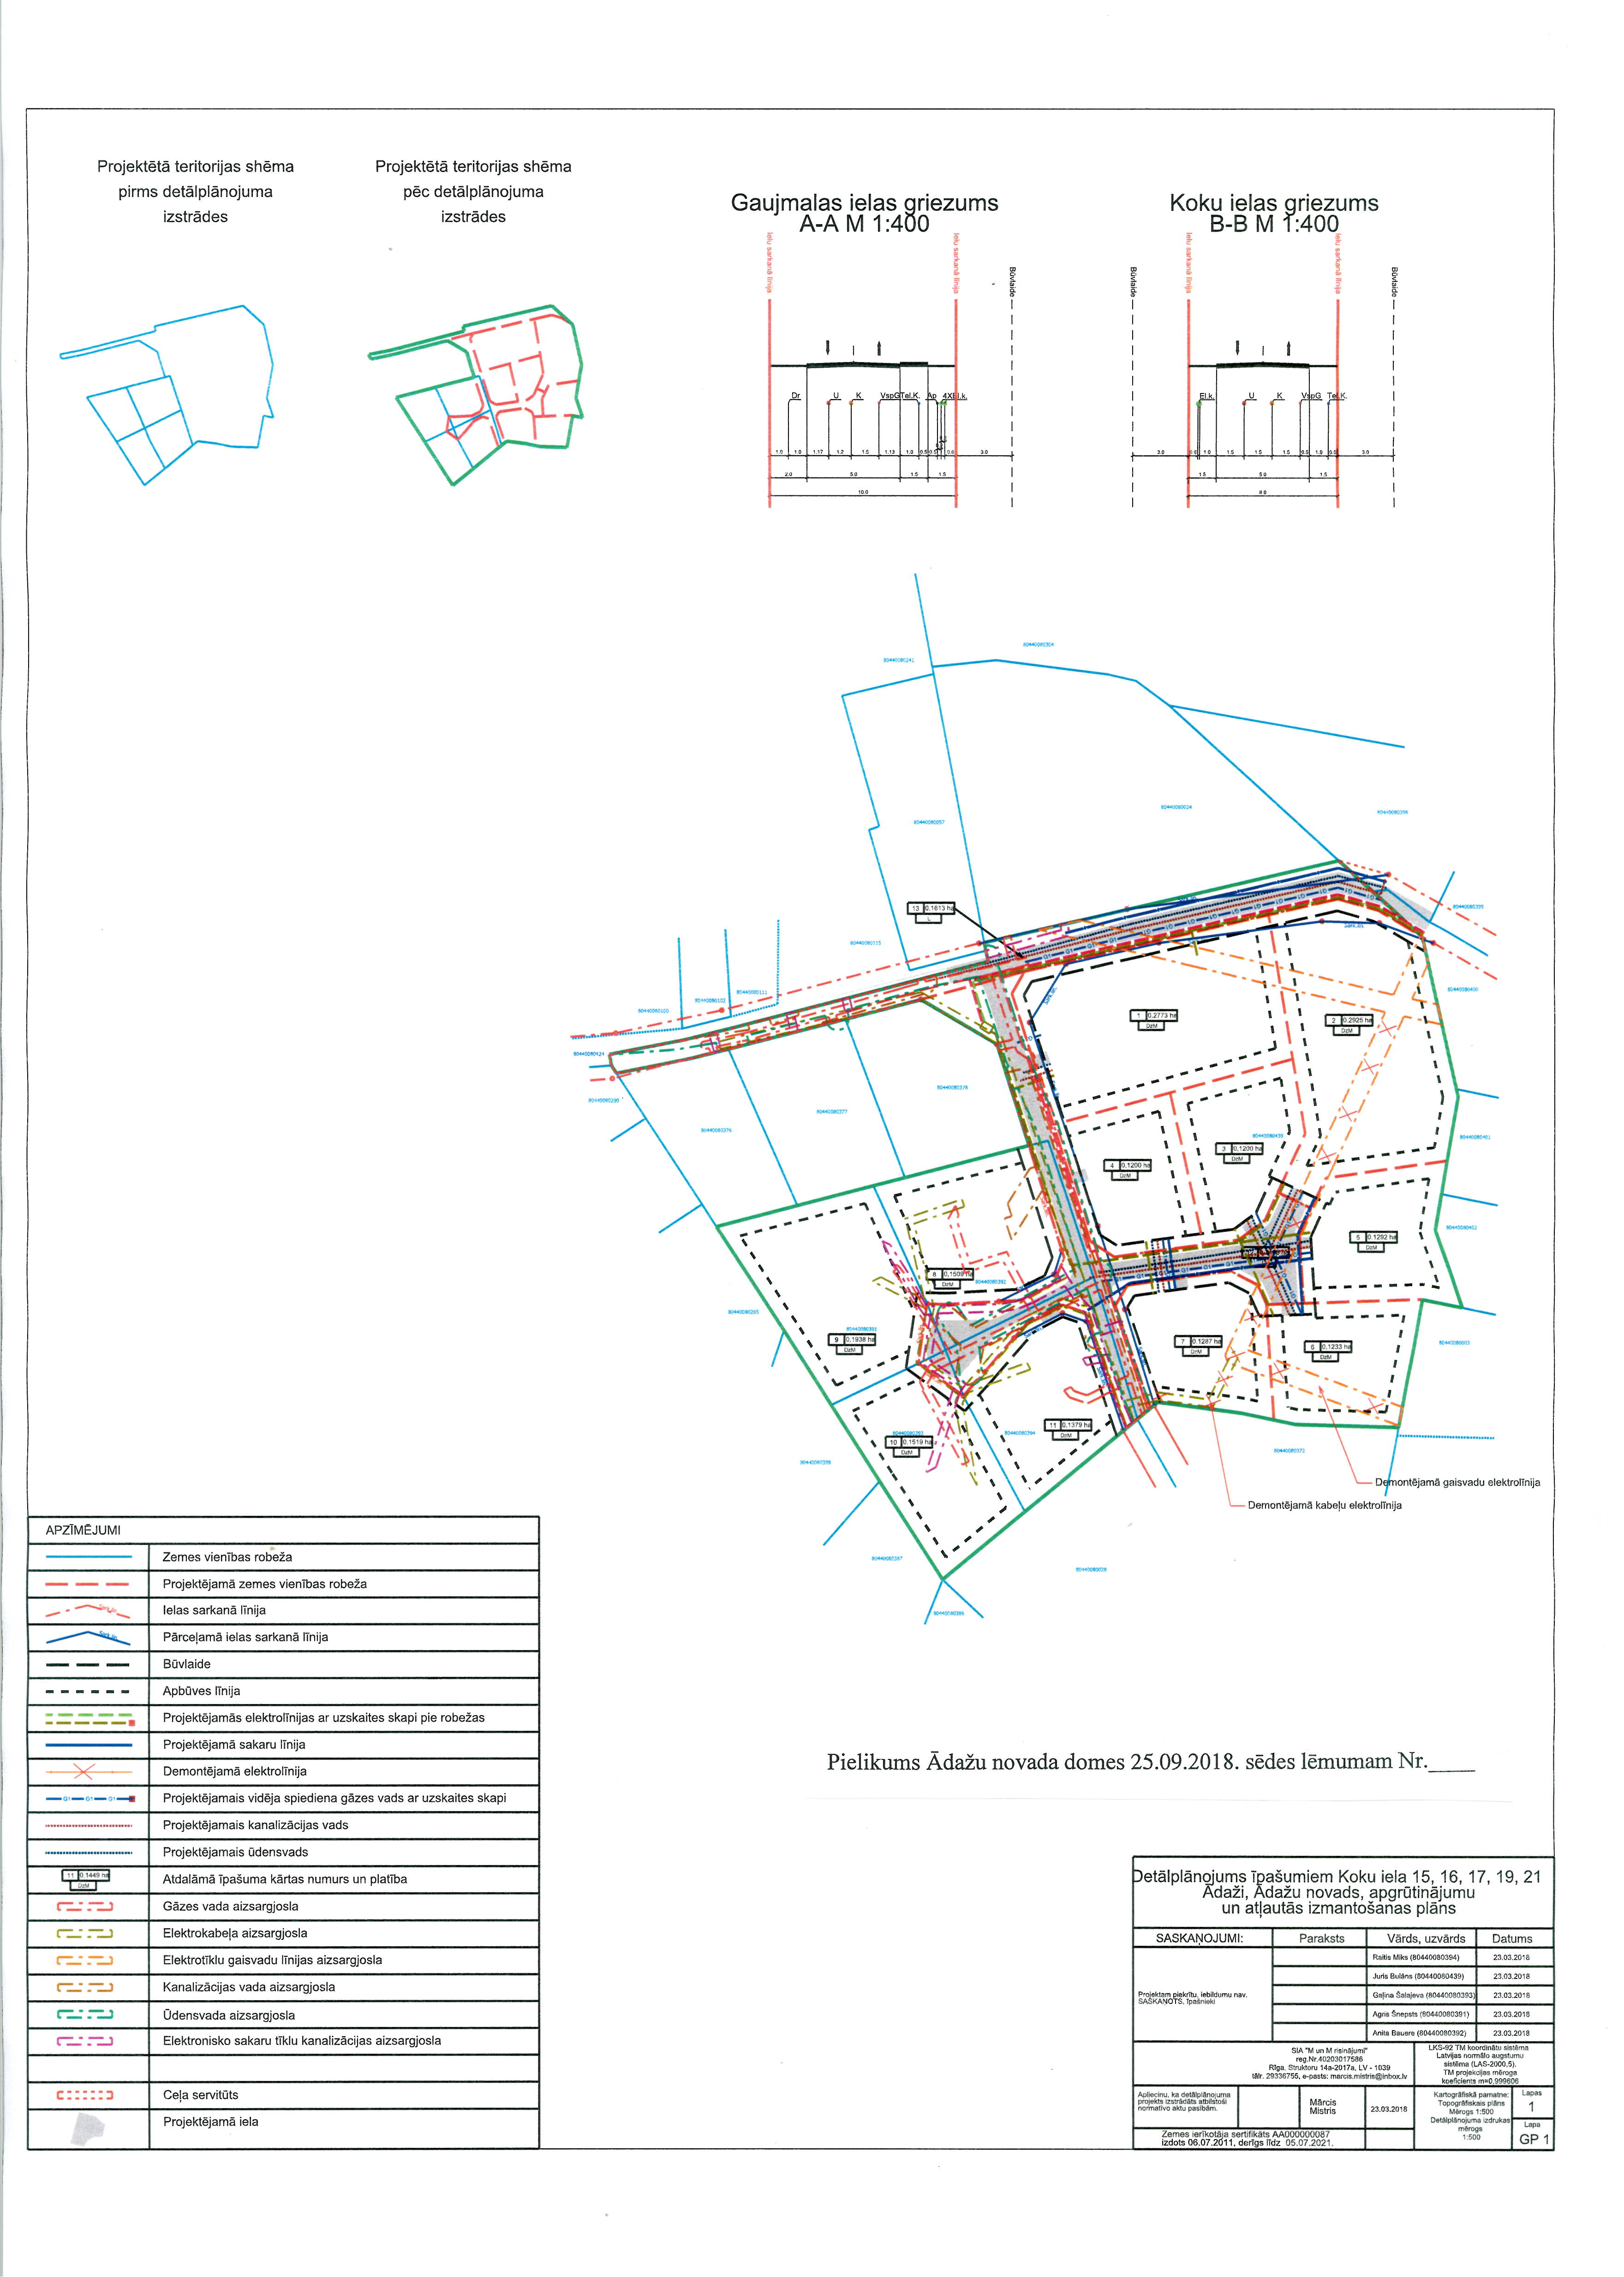Click the APZĪMĒJUMI legend header

coord(83,1531)
